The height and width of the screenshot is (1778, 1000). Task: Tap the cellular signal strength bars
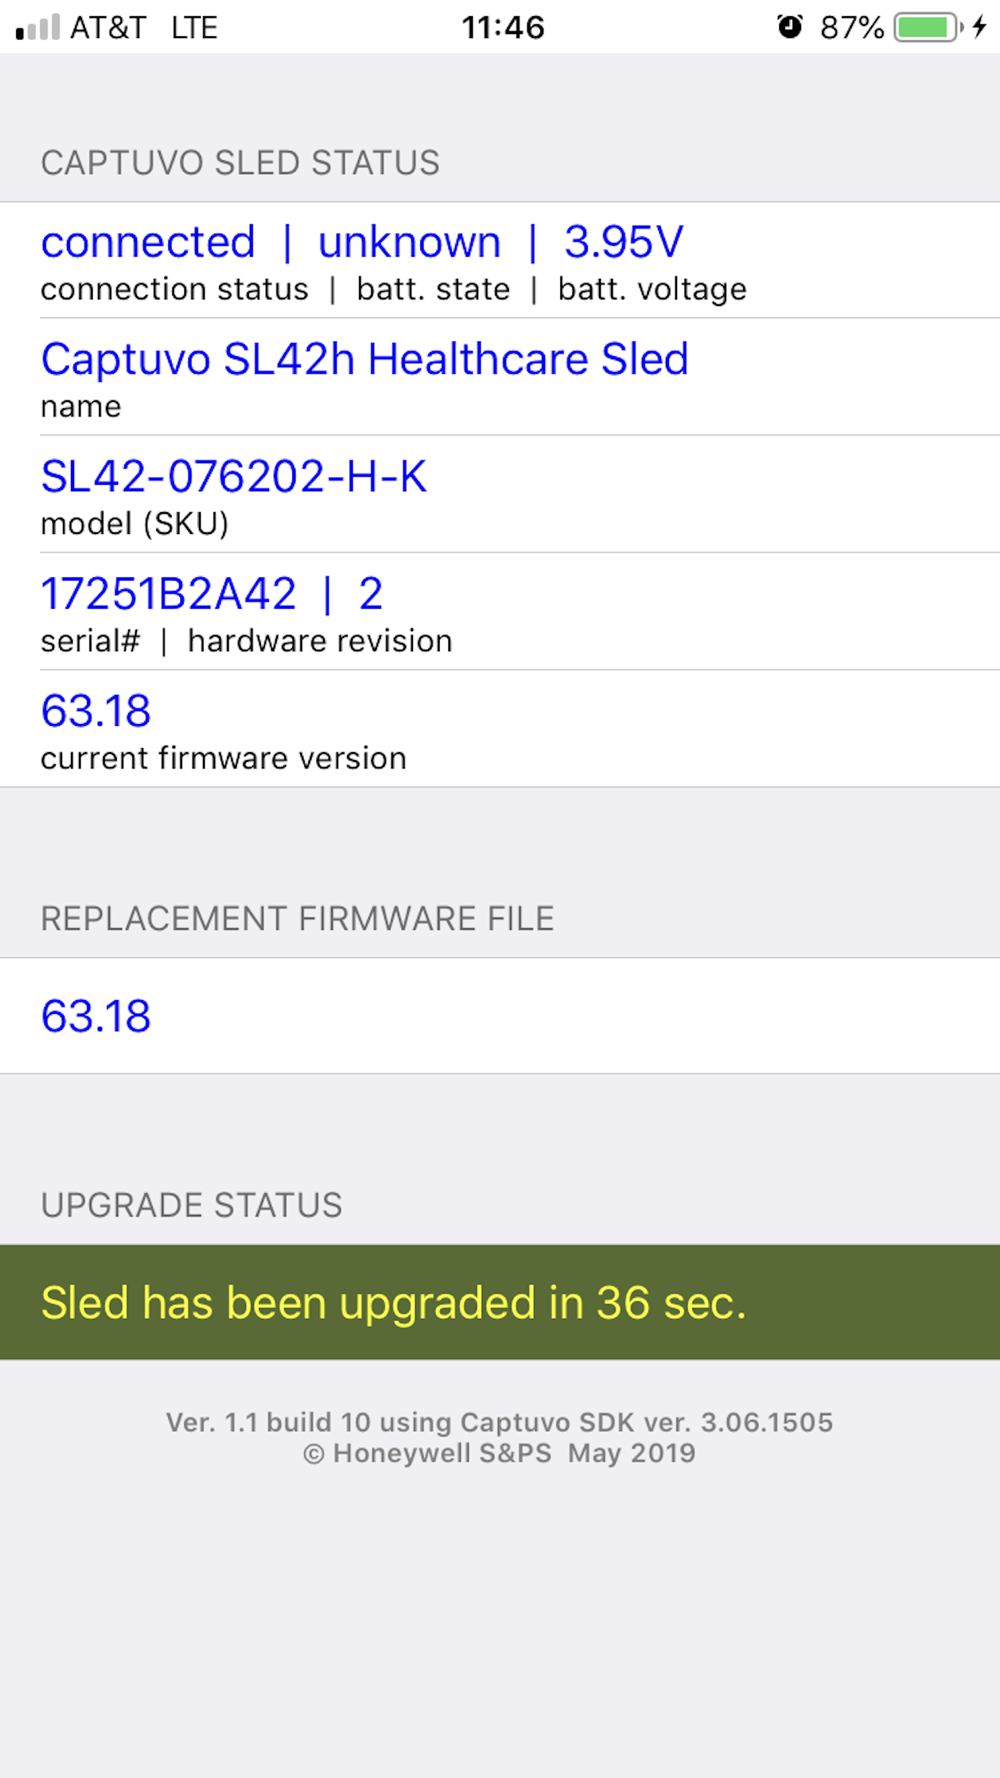click(x=38, y=27)
